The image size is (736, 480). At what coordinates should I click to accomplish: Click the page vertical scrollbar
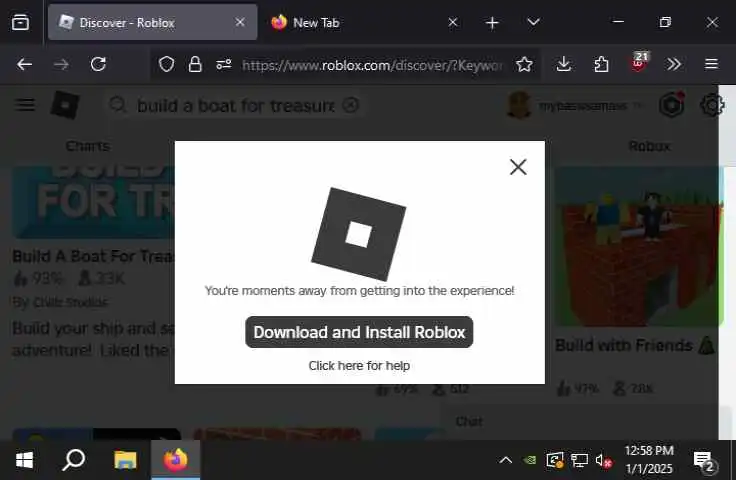727,263
